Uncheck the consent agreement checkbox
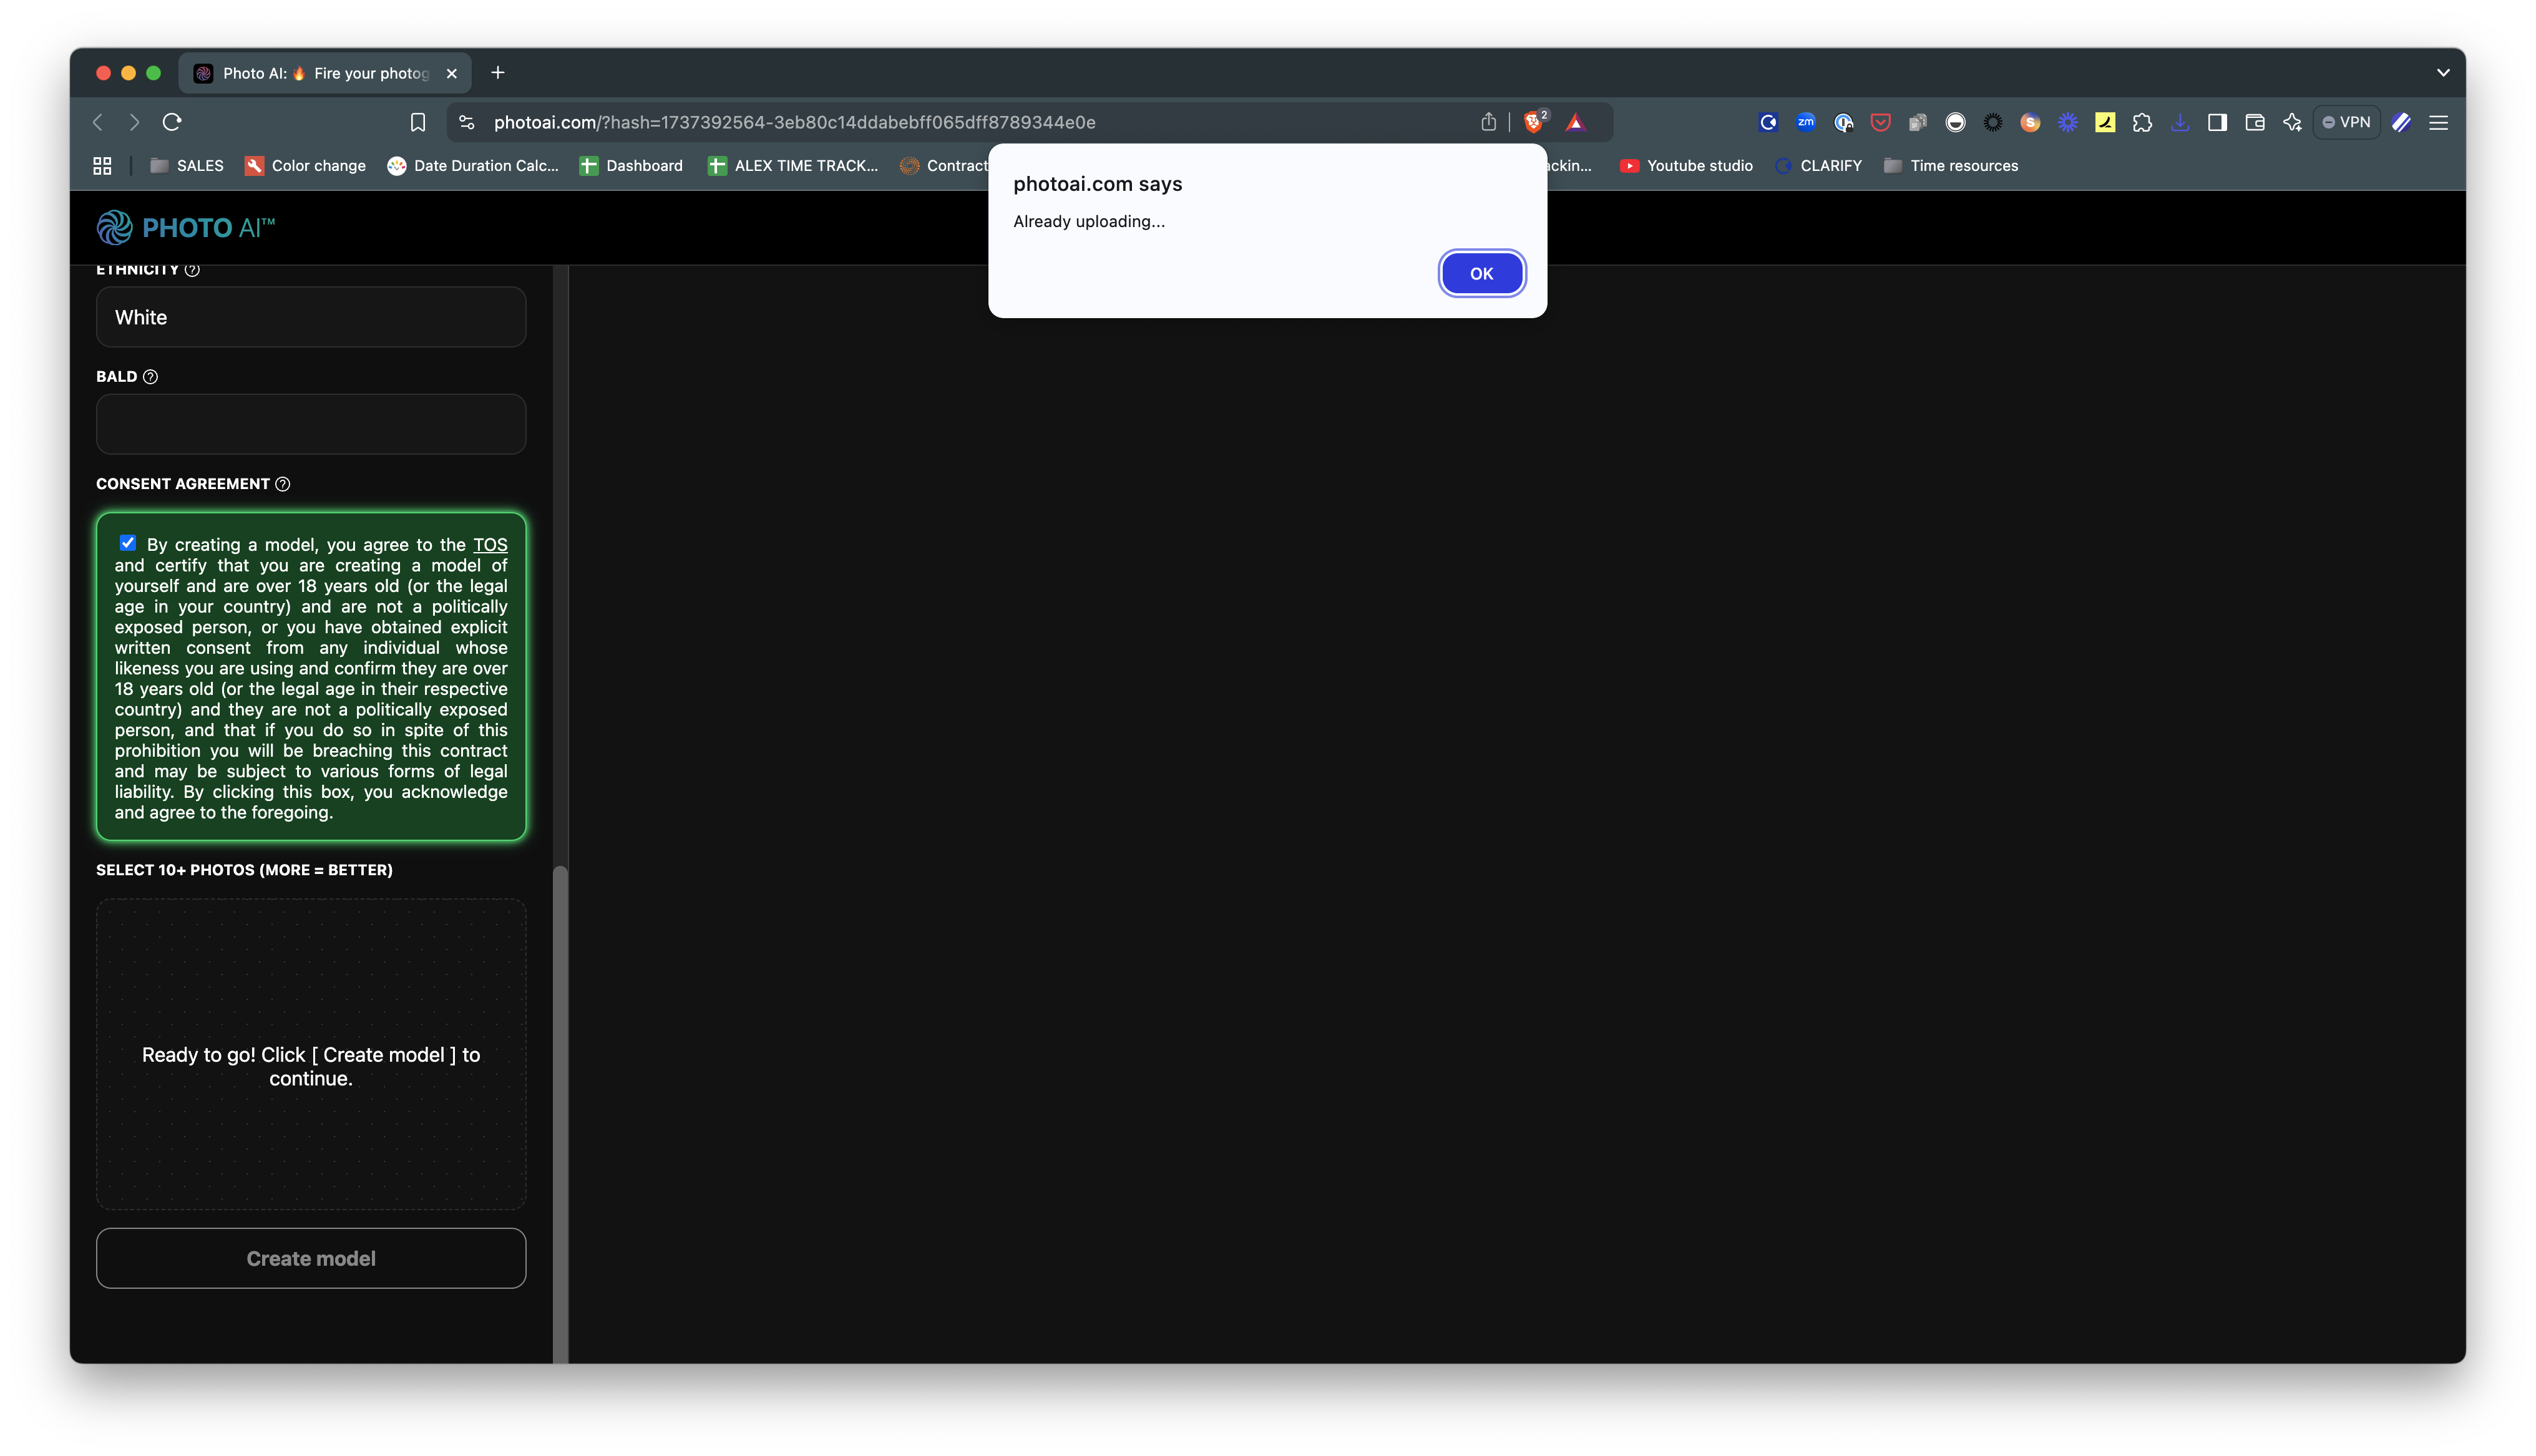 pyautogui.click(x=128, y=543)
